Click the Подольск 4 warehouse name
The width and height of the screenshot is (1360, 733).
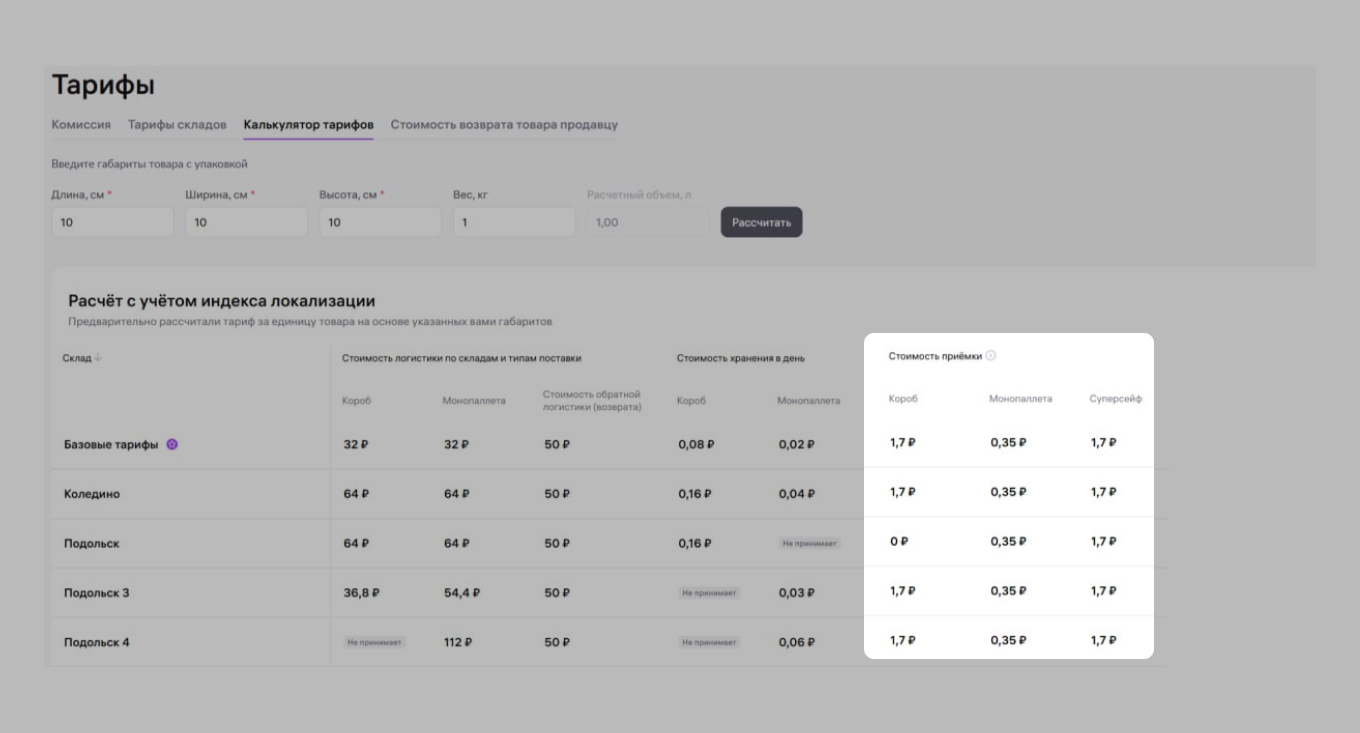[x=97, y=642]
